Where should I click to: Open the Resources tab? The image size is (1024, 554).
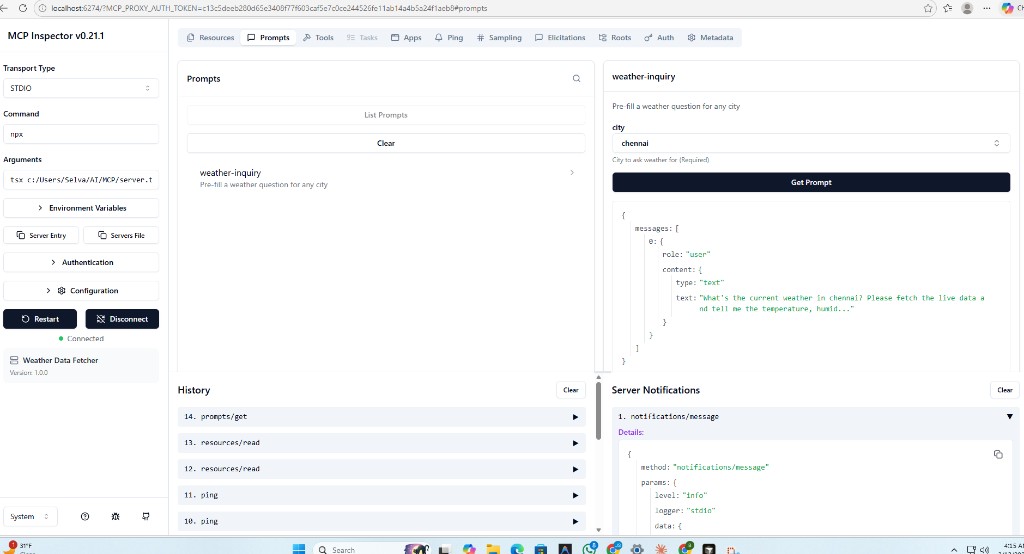pyautogui.click(x=210, y=38)
